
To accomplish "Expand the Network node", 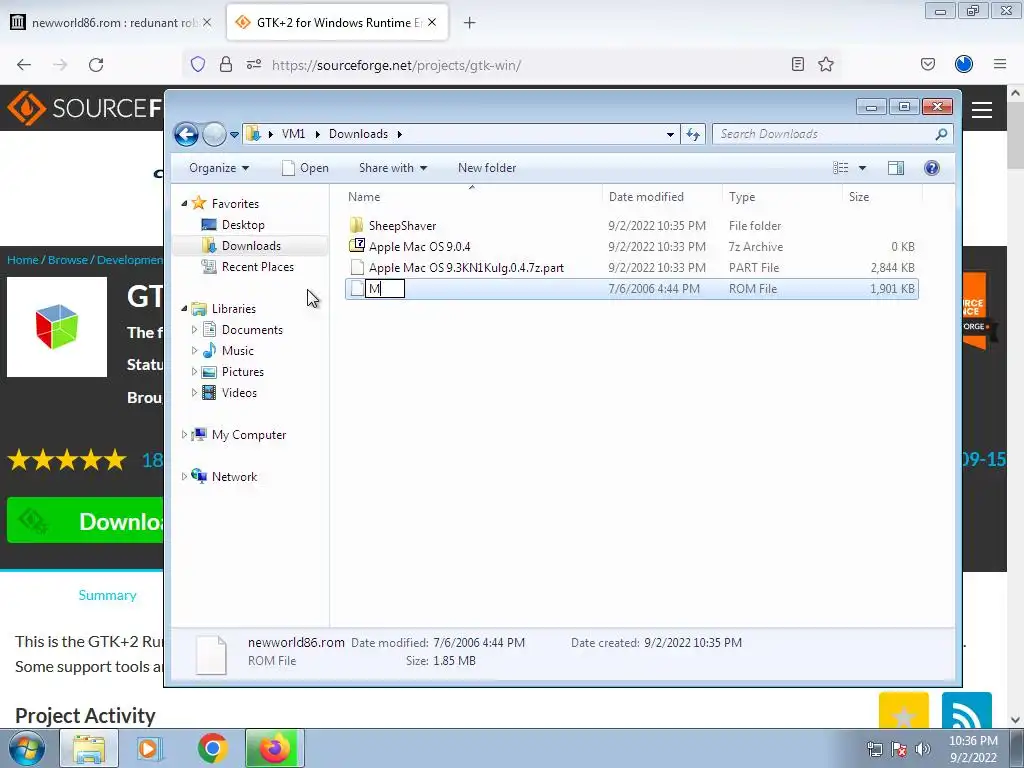I will [184, 477].
